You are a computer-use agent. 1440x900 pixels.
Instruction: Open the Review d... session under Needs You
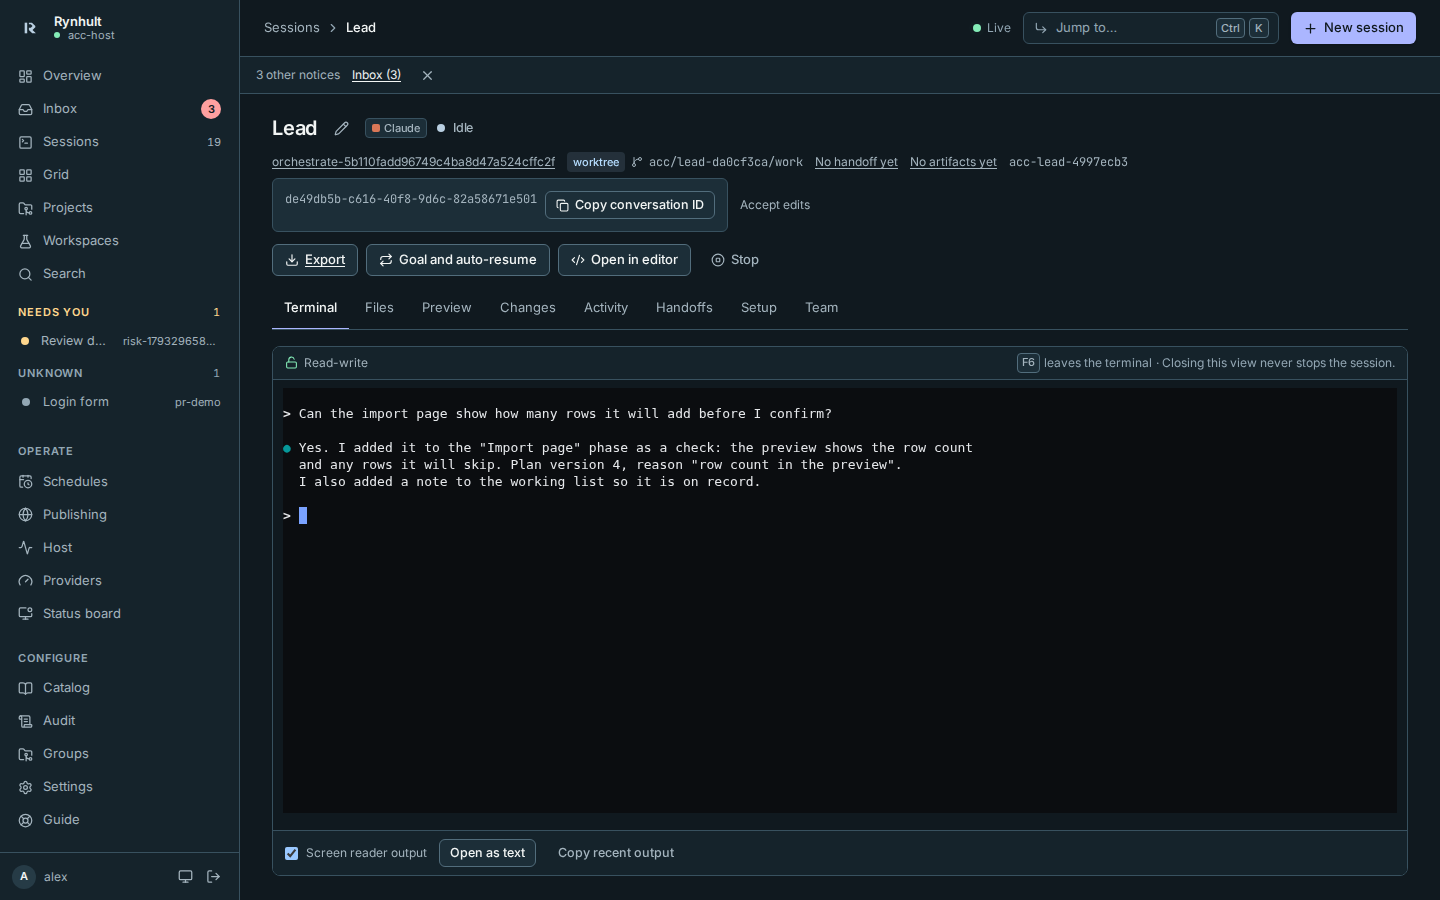coord(120,341)
